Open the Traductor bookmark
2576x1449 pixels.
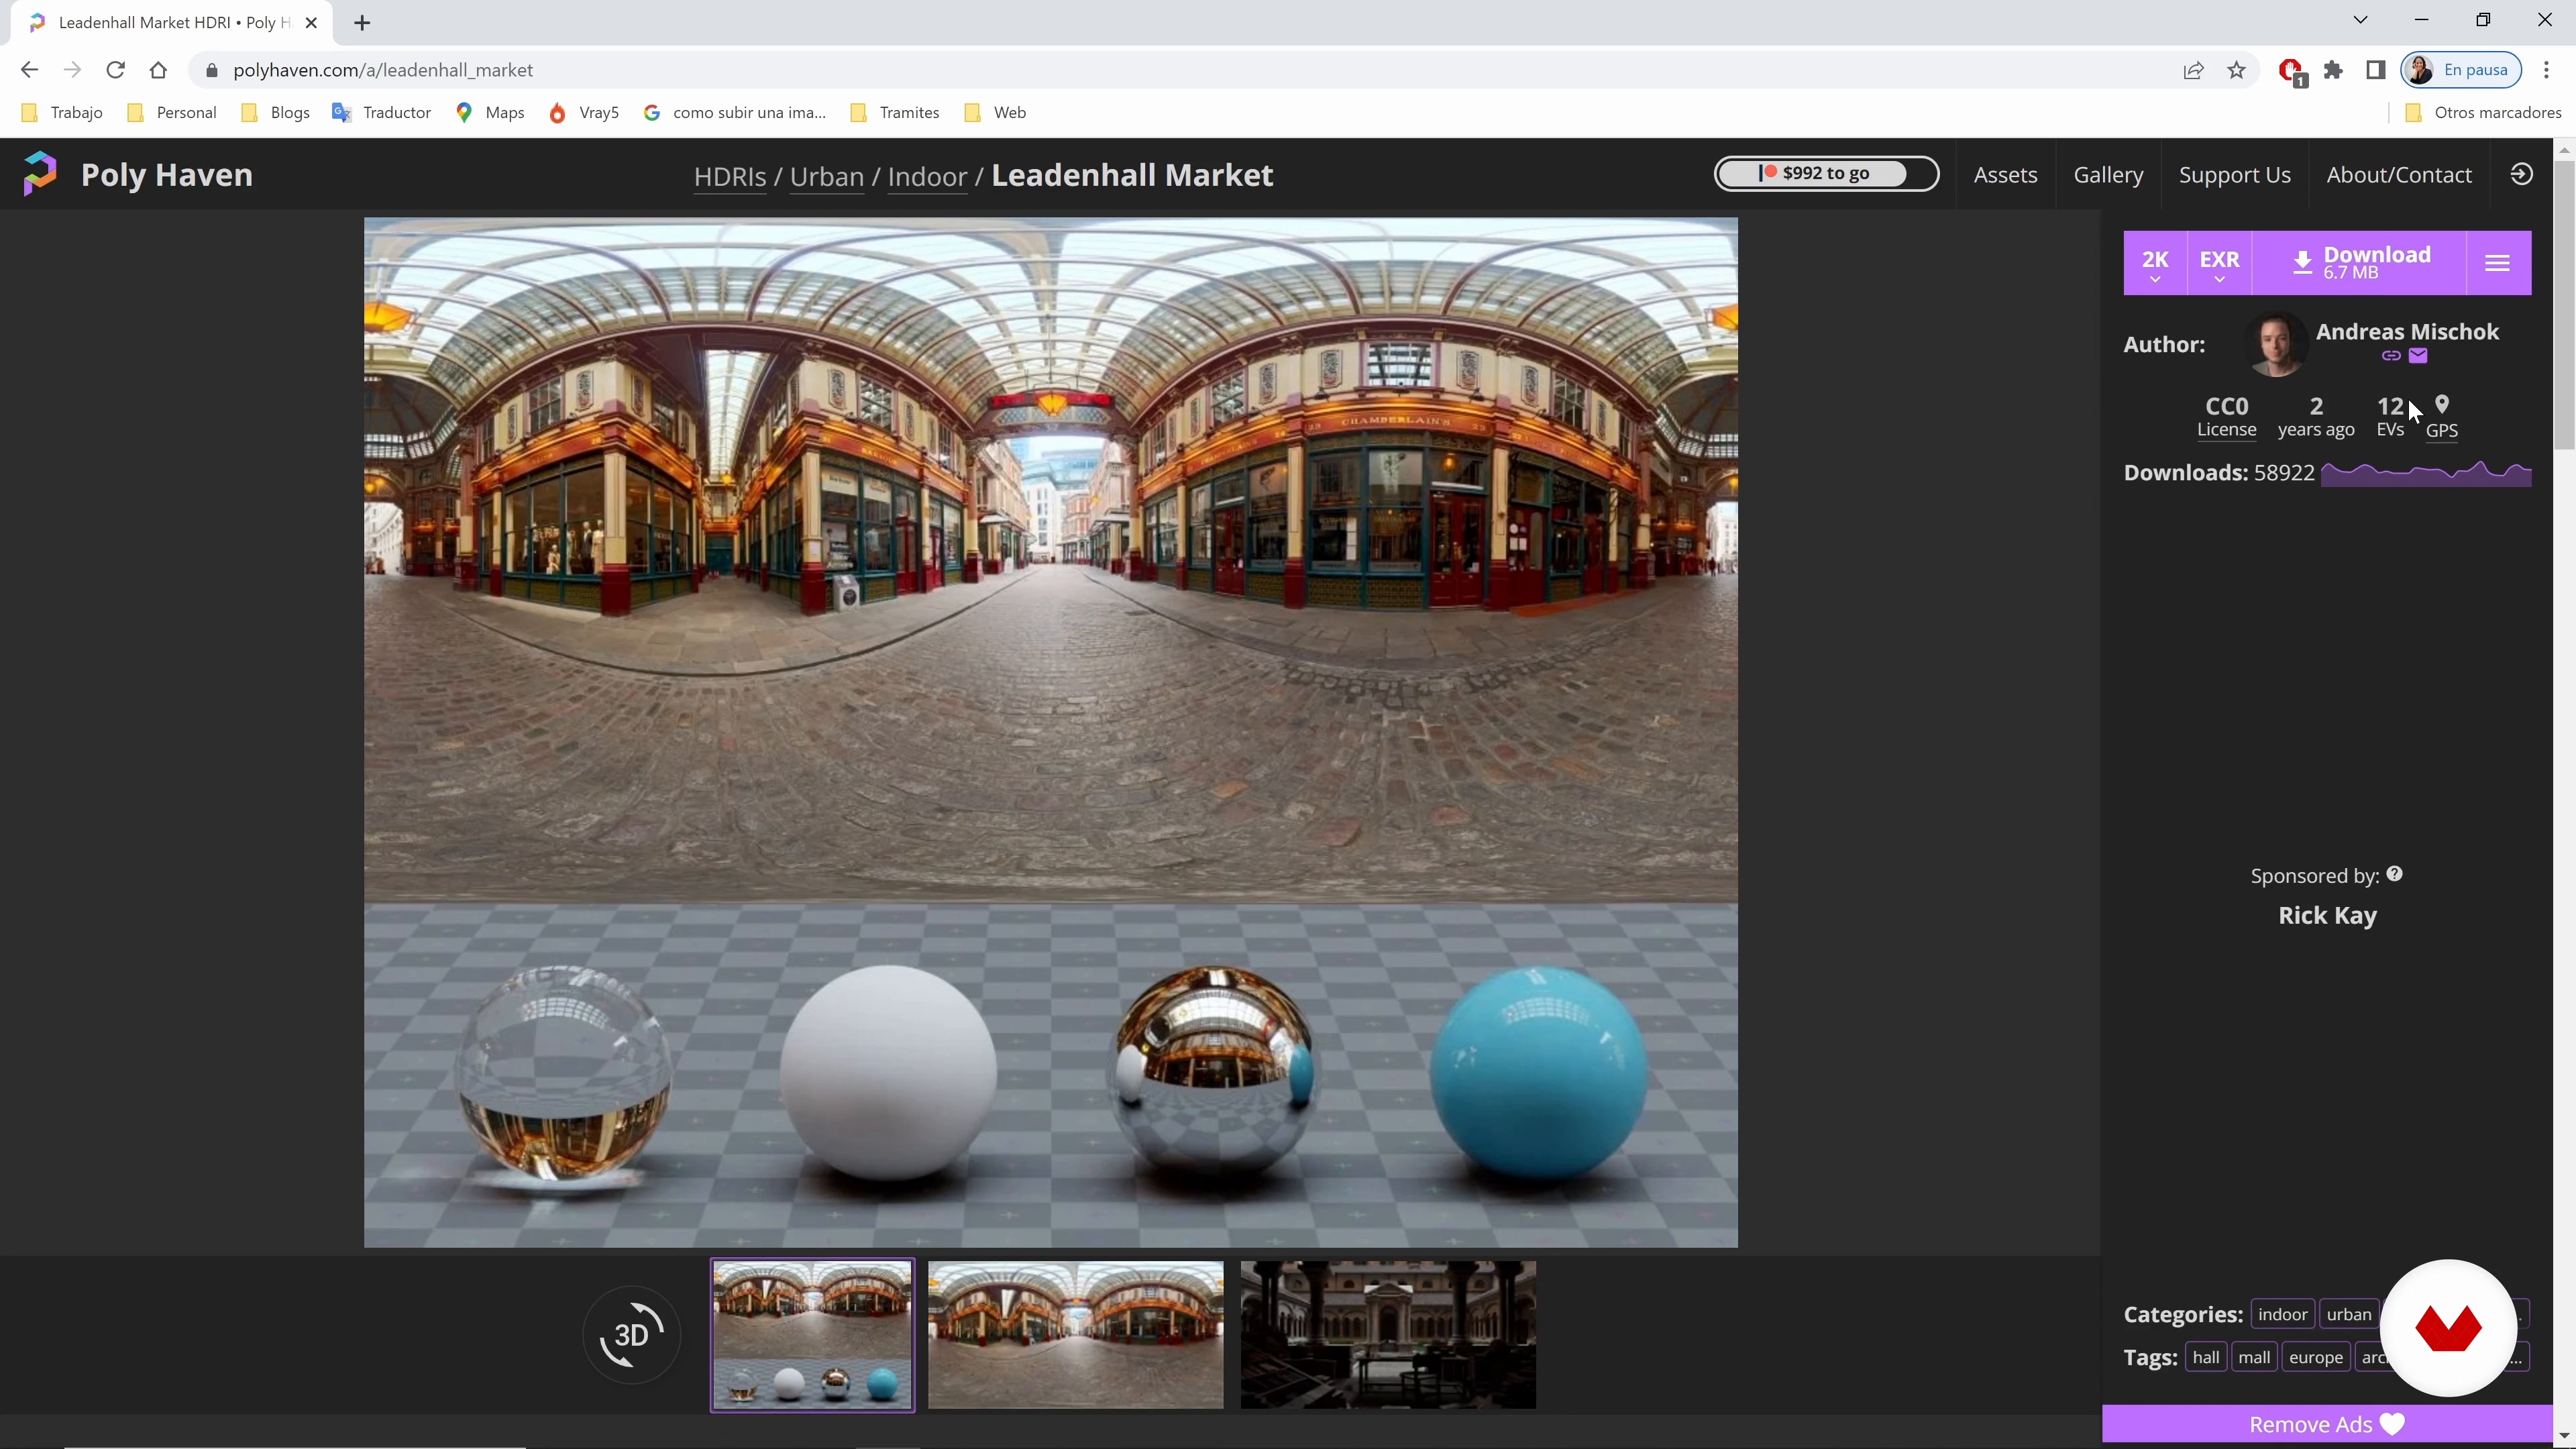tap(382, 112)
